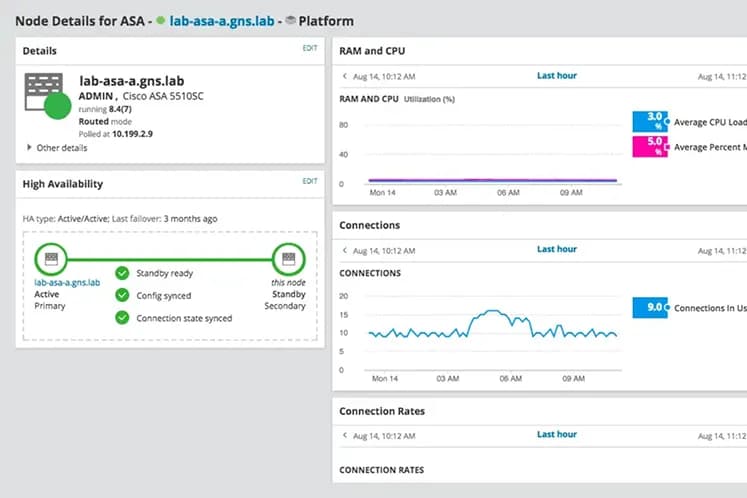Toggle Connections In Use legend swatch
747x498 pixels.
pyautogui.click(x=650, y=308)
